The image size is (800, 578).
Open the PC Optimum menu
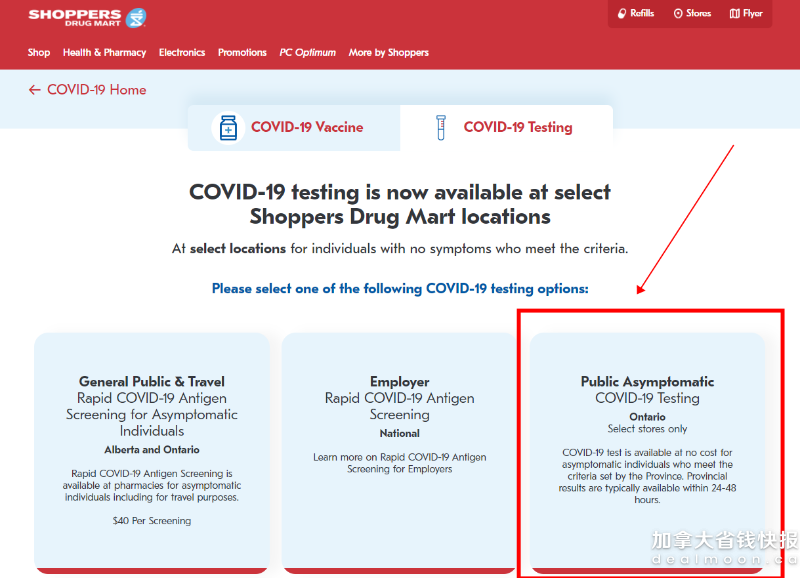click(x=308, y=53)
